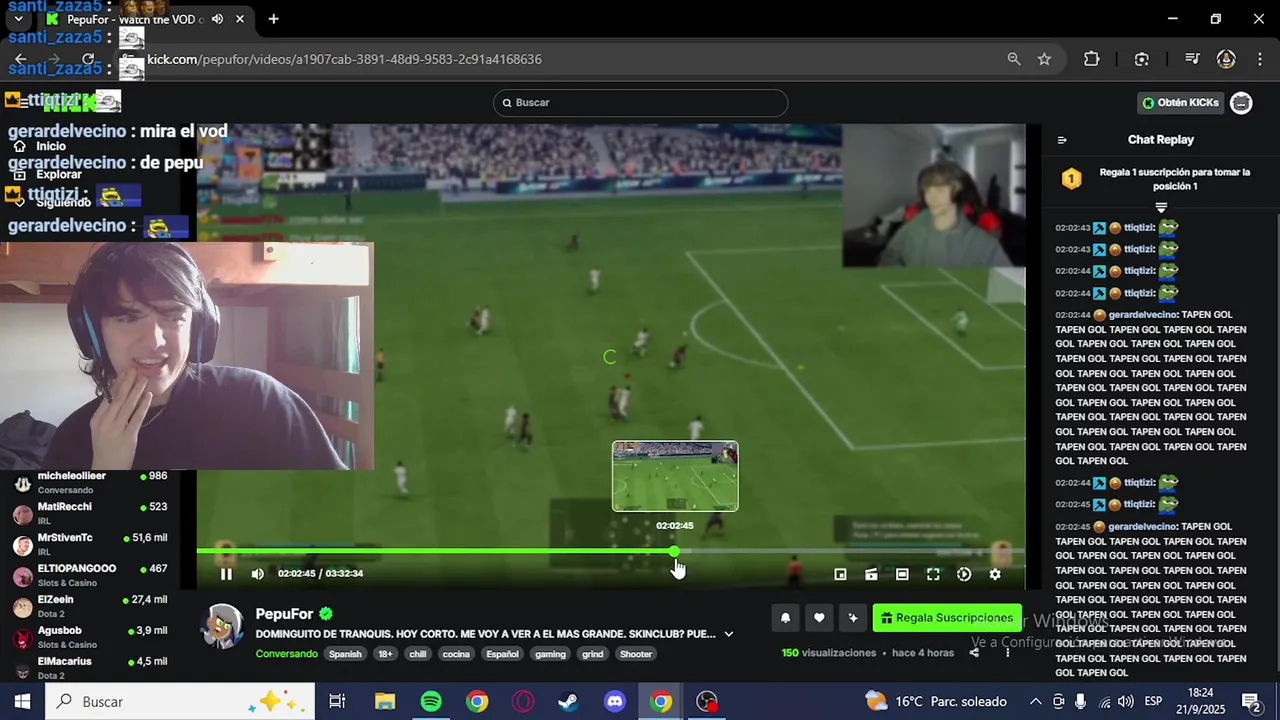Open Chrome zoom magnifier icon
The width and height of the screenshot is (1280, 720).
[x=1014, y=59]
